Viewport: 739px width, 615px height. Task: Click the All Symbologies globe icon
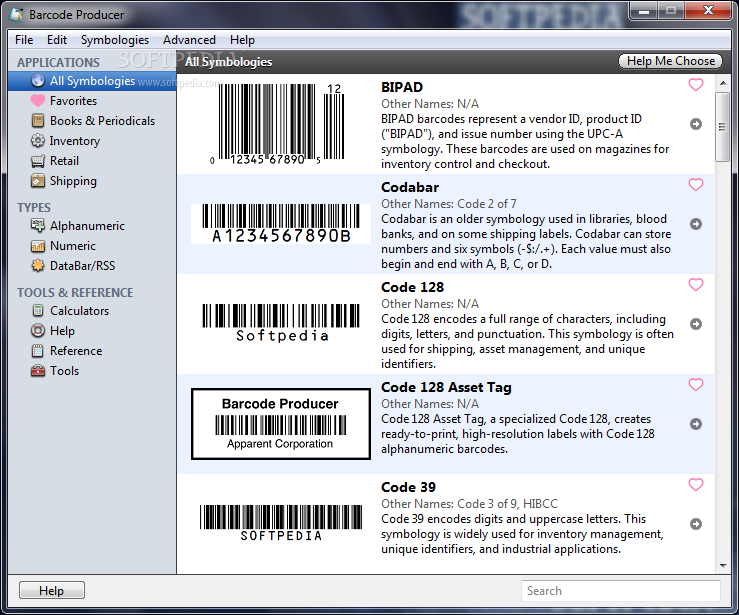(38, 81)
